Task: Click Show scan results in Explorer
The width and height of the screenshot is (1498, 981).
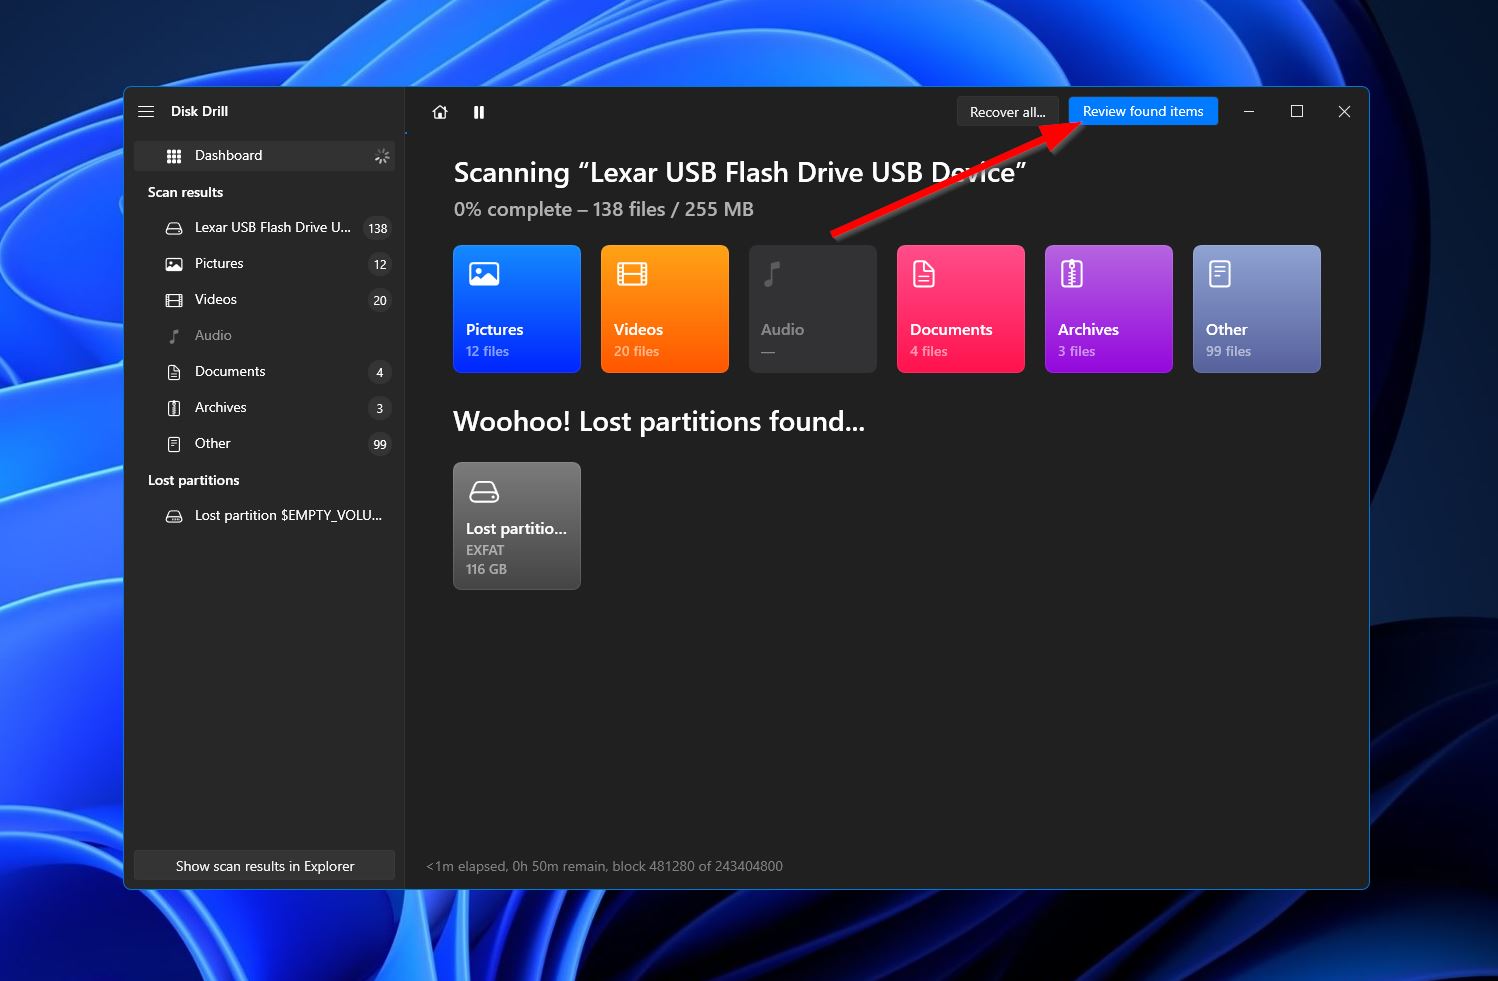Action: click(x=264, y=866)
